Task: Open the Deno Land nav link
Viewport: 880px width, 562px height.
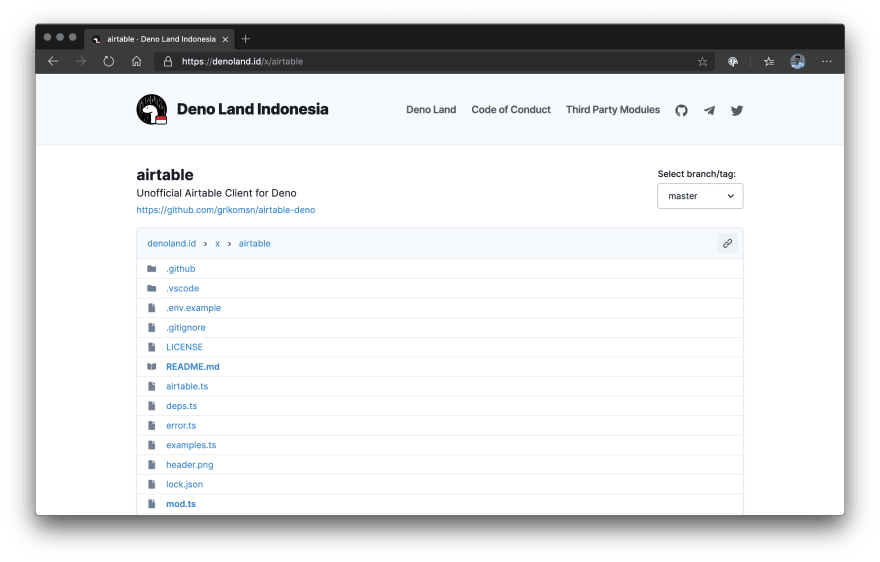Action: click(431, 109)
